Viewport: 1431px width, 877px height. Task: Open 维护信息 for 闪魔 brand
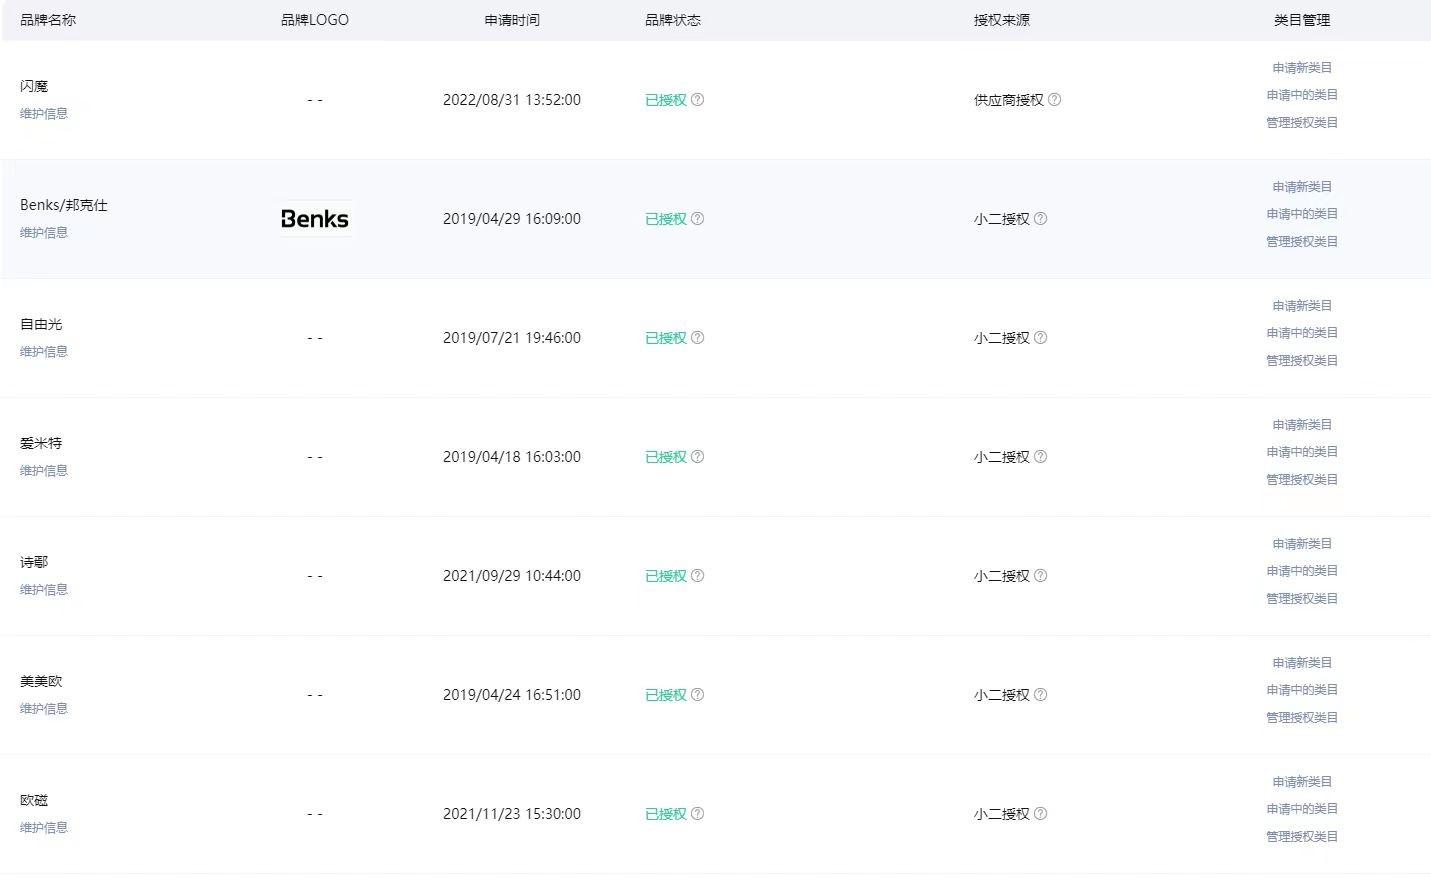click(x=44, y=114)
